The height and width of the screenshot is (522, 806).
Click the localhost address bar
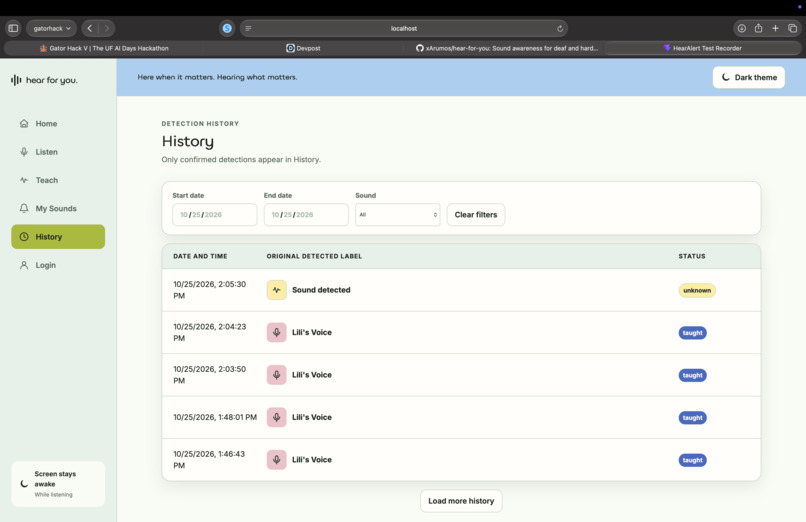click(404, 28)
